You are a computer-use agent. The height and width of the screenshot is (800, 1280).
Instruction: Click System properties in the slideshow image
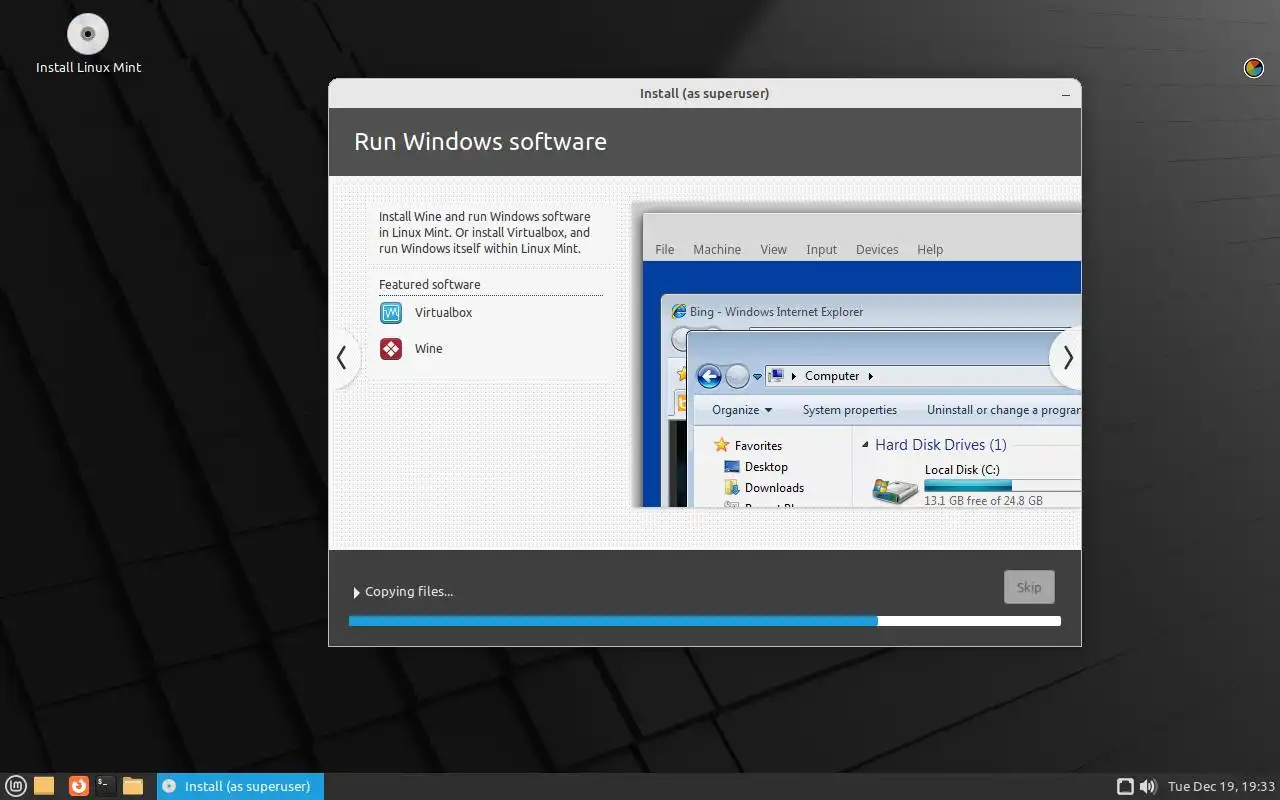pyautogui.click(x=850, y=410)
